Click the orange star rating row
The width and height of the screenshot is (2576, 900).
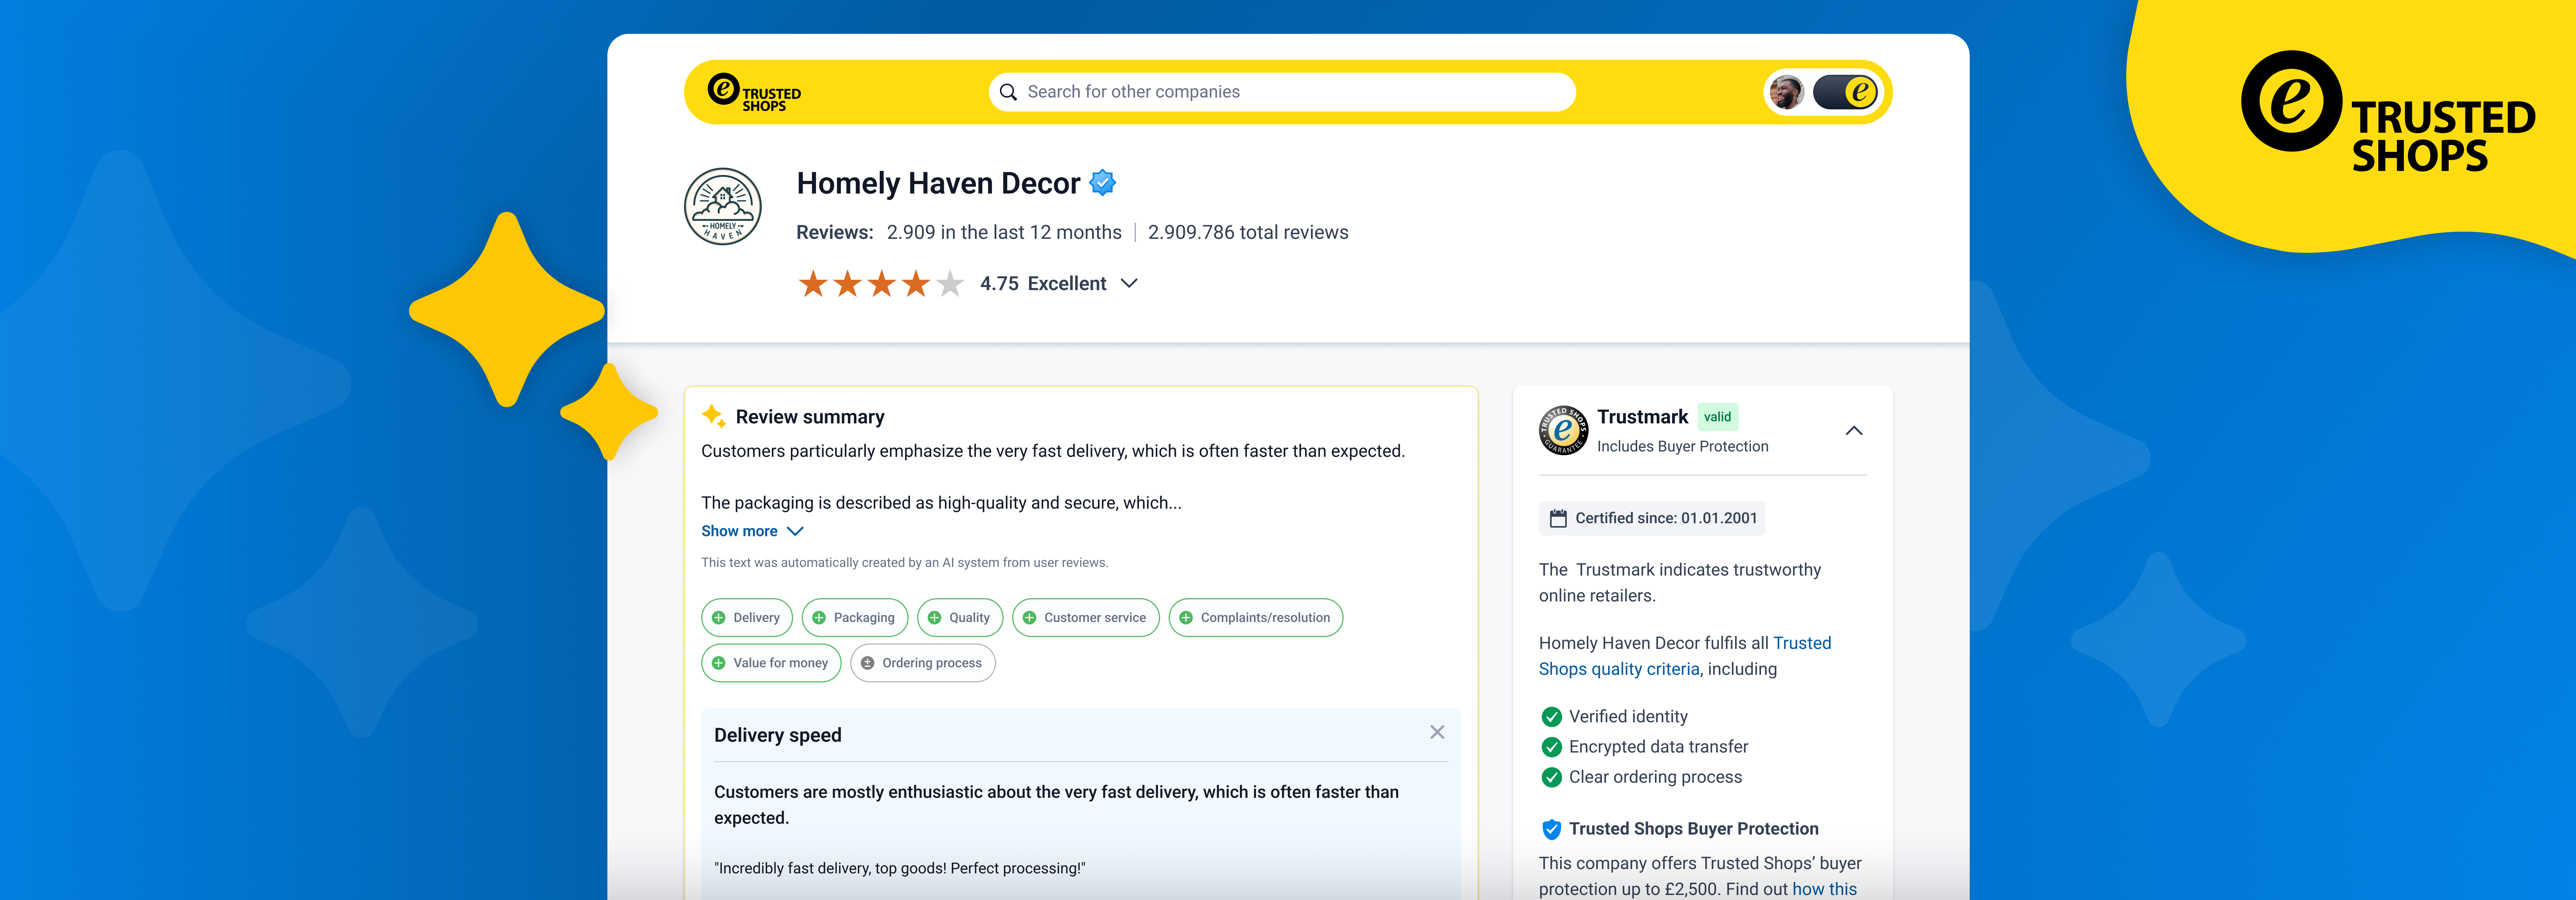coord(881,284)
